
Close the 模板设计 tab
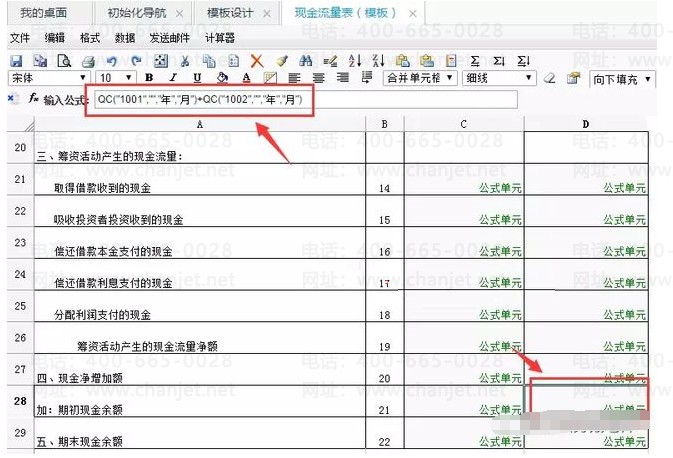[x=267, y=14]
